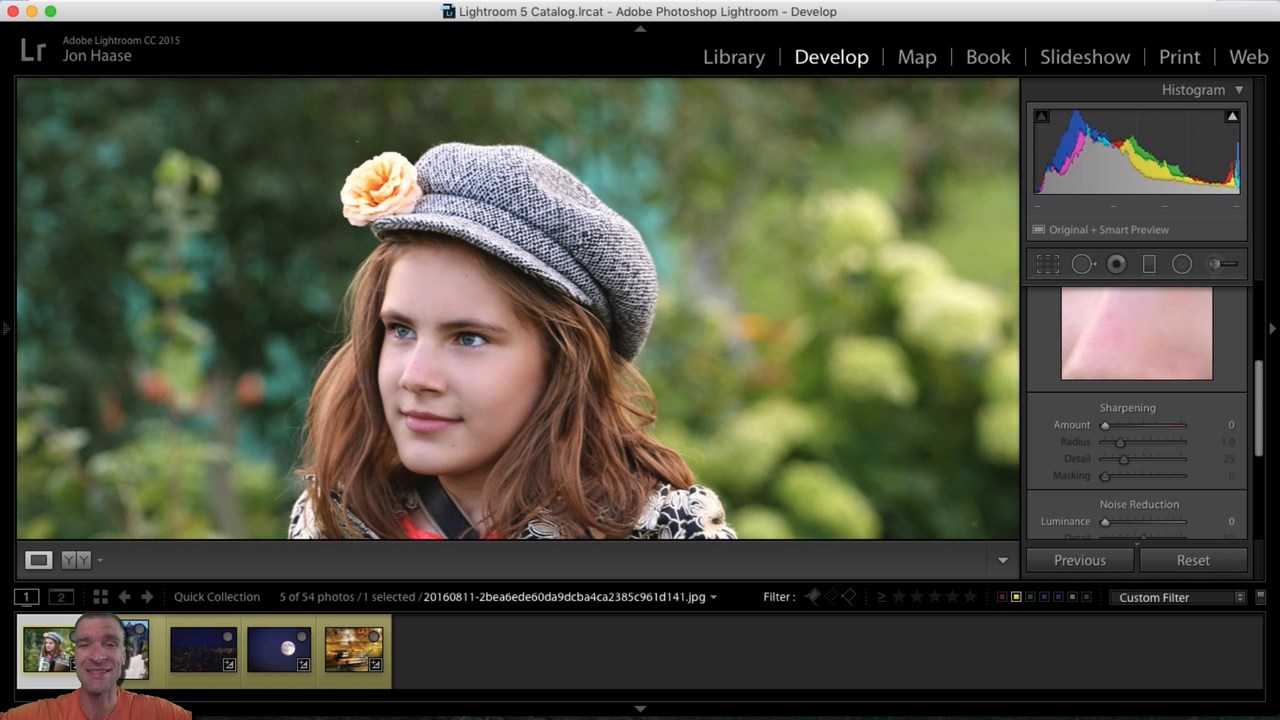Go forward with the right arrow

pyautogui.click(x=147, y=597)
